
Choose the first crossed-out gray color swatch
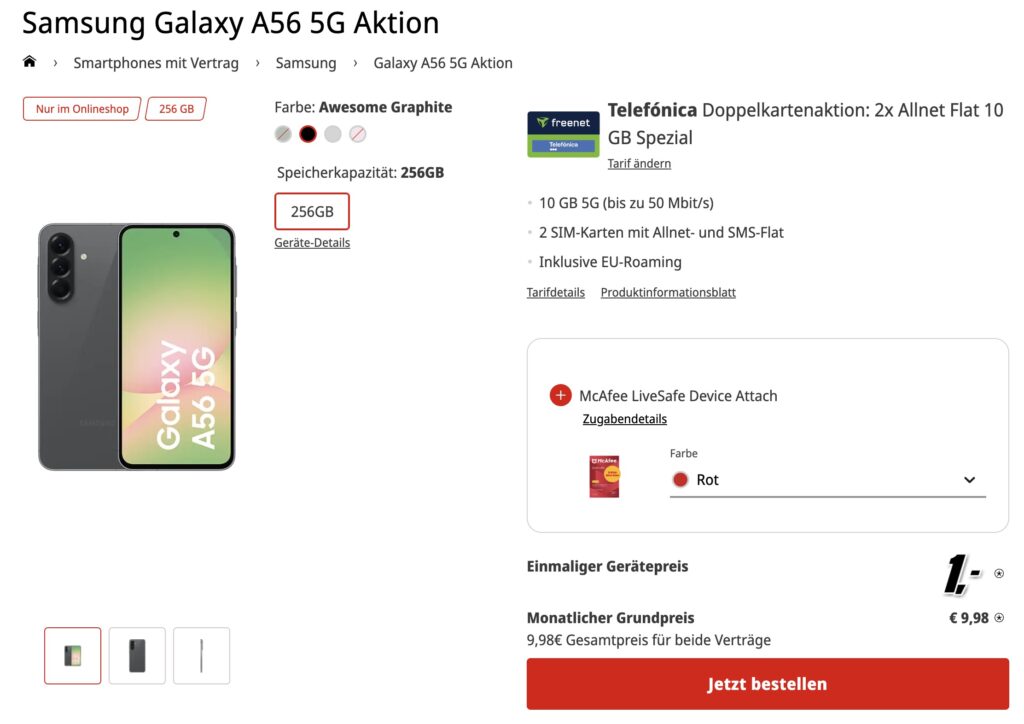point(283,134)
